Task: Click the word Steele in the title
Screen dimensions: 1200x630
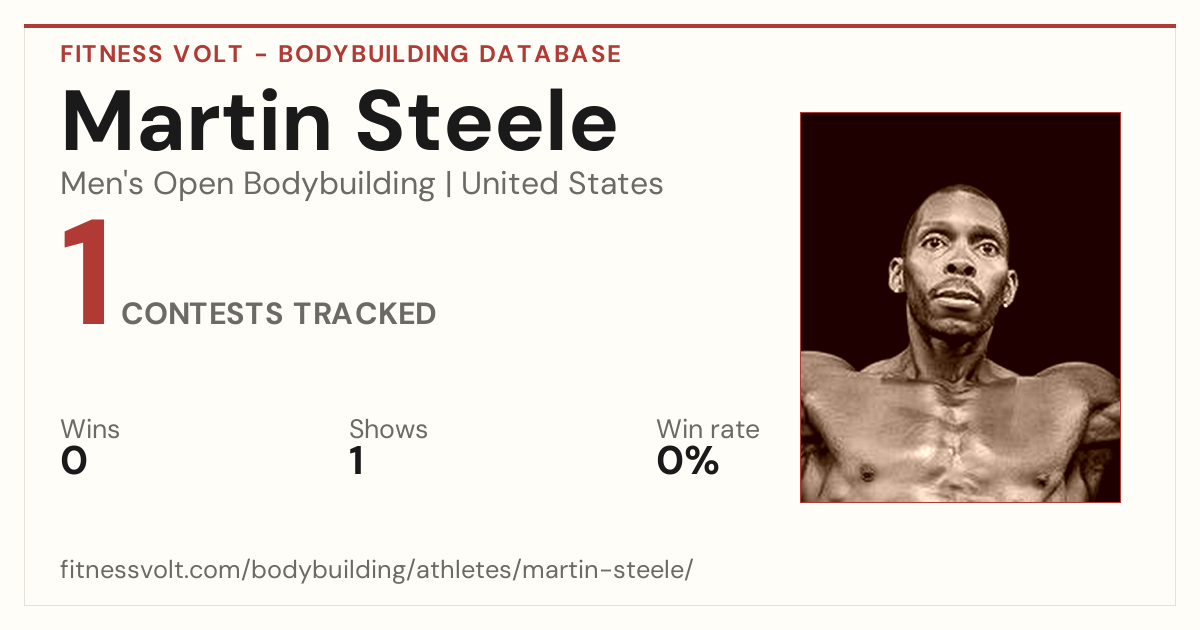Action: point(488,121)
